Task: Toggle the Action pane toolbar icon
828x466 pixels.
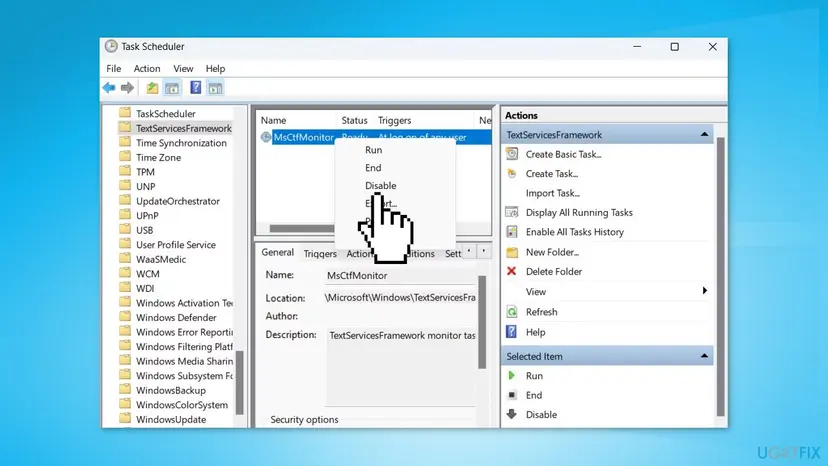Action: coord(215,88)
